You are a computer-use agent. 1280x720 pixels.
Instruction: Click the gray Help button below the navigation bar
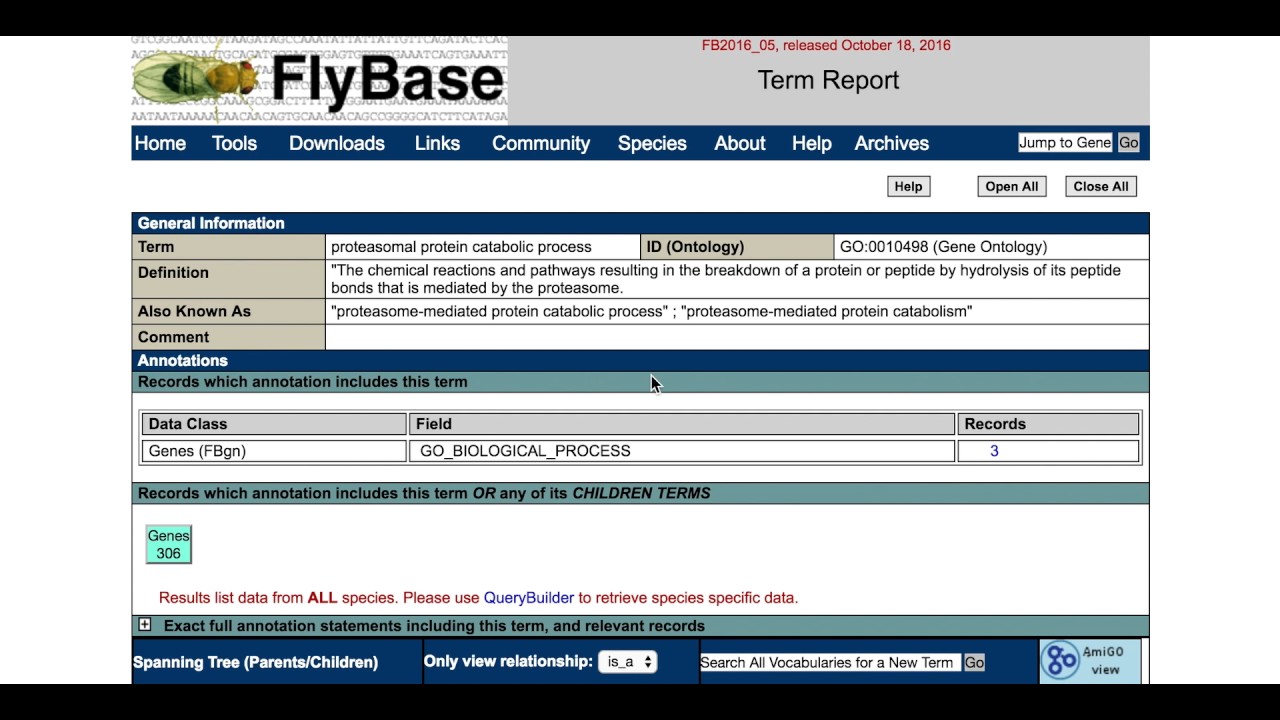tap(908, 186)
